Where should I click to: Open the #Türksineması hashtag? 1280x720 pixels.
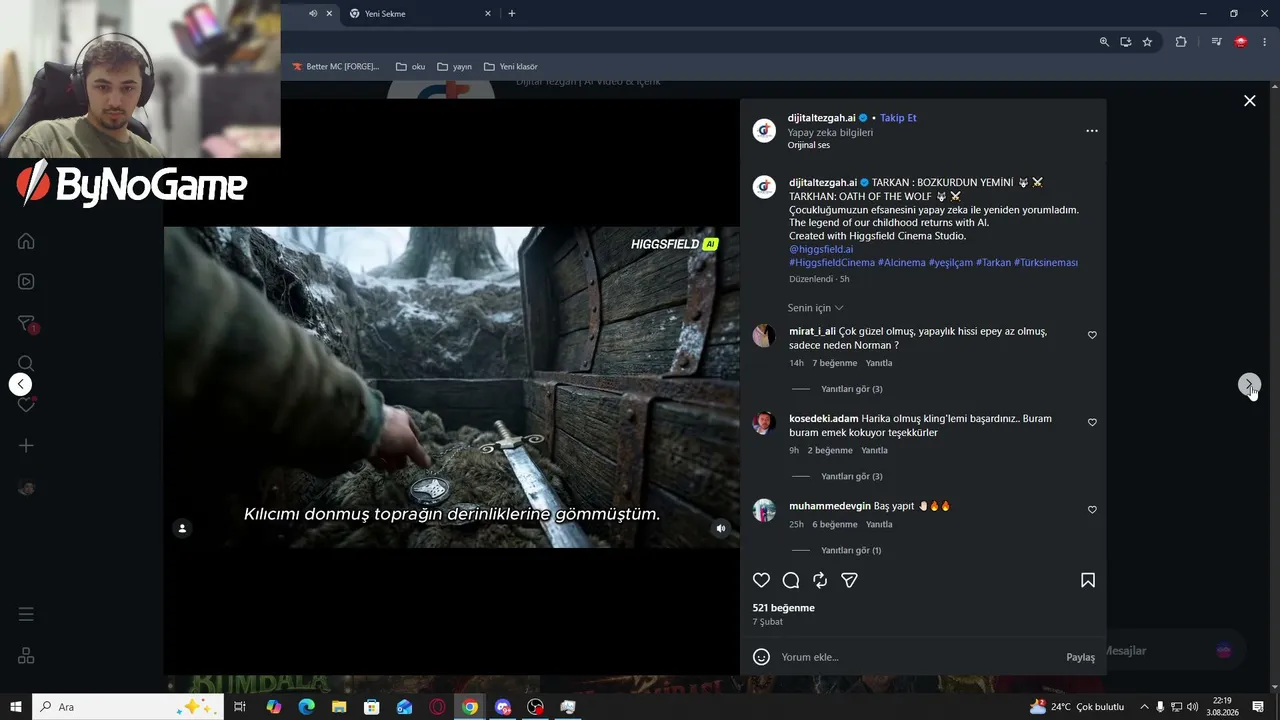pos(1046,263)
